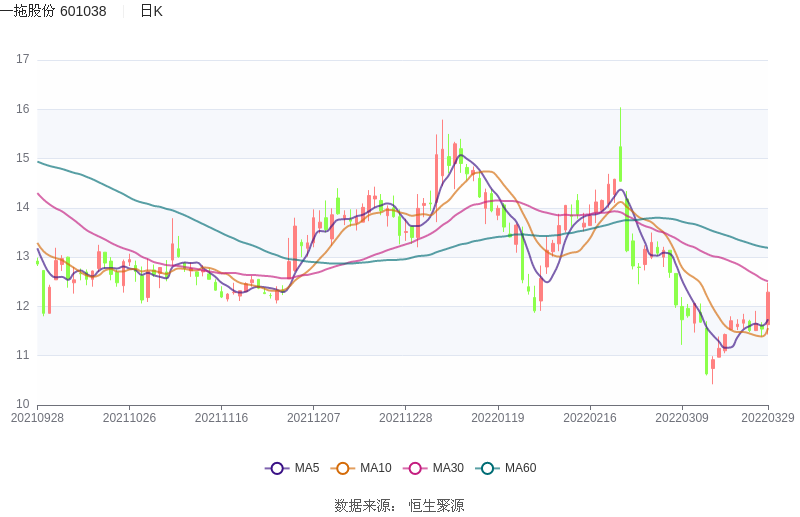Click the 20220119 x-axis date label
Viewport: 800px width, 517px height.
coord(498,418)
